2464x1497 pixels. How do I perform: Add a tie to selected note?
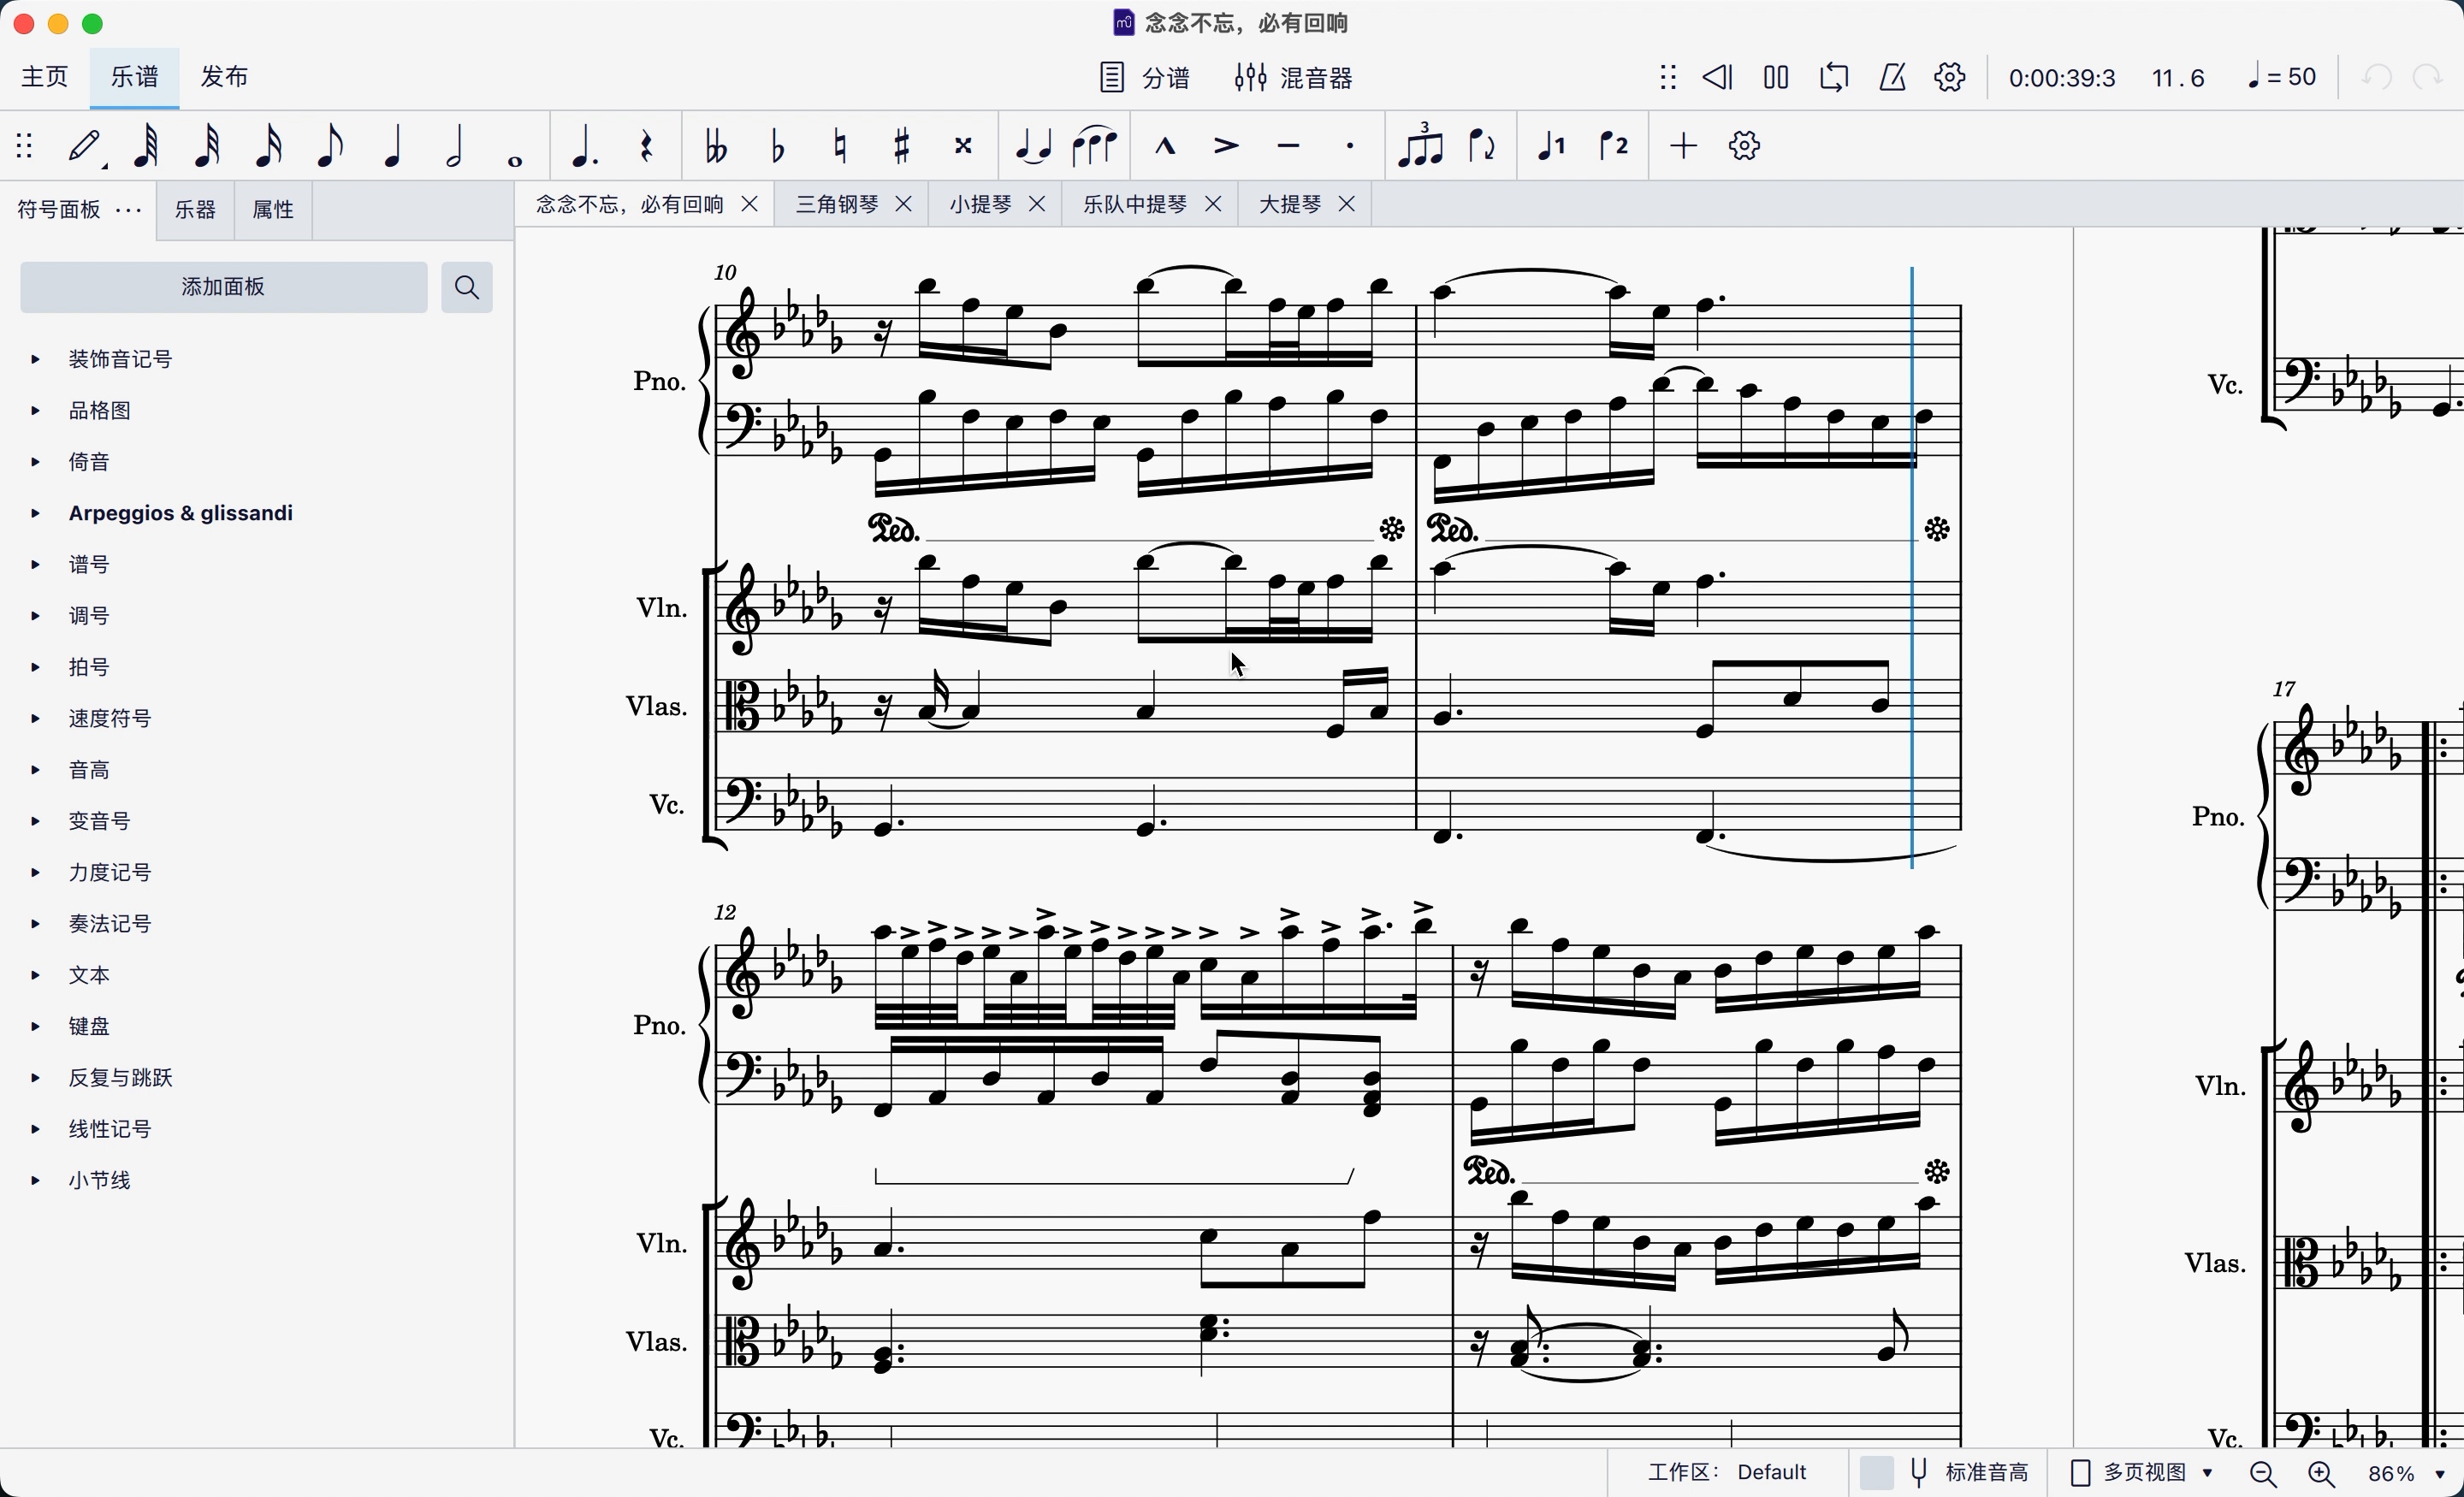[x=1033, y=146]
